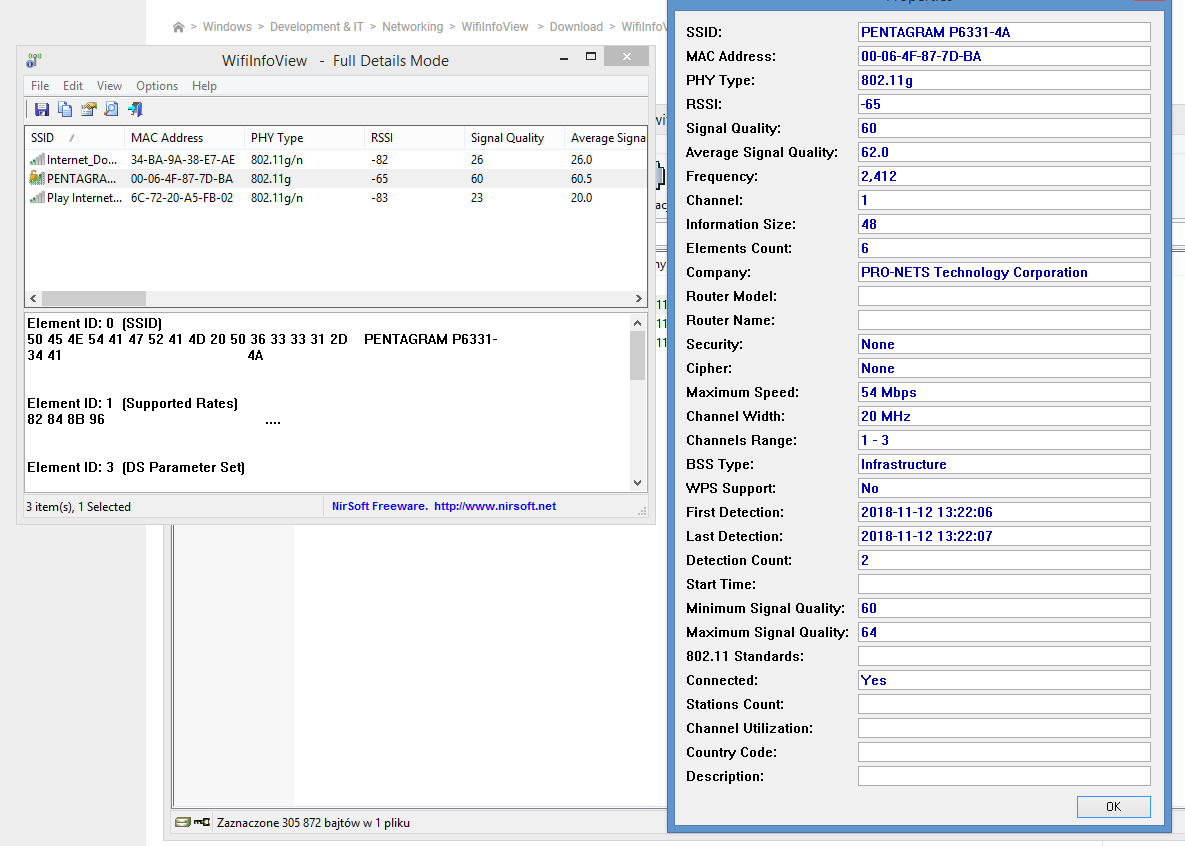Click the Download breadcrumb link
Viewport: 1185px width, 846px height.
(576, 27)
